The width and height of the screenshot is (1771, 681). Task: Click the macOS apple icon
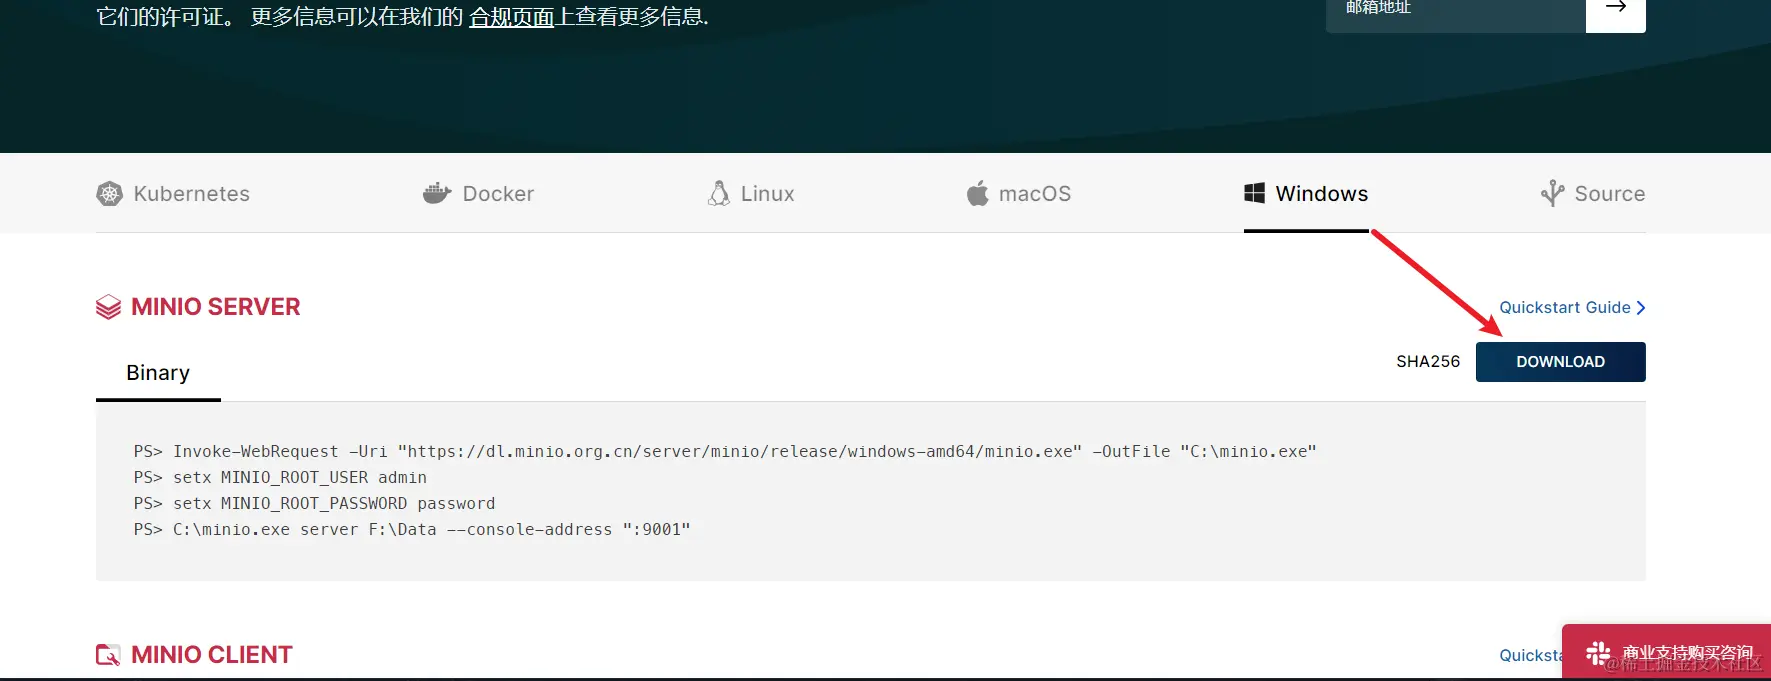(977, 193)
